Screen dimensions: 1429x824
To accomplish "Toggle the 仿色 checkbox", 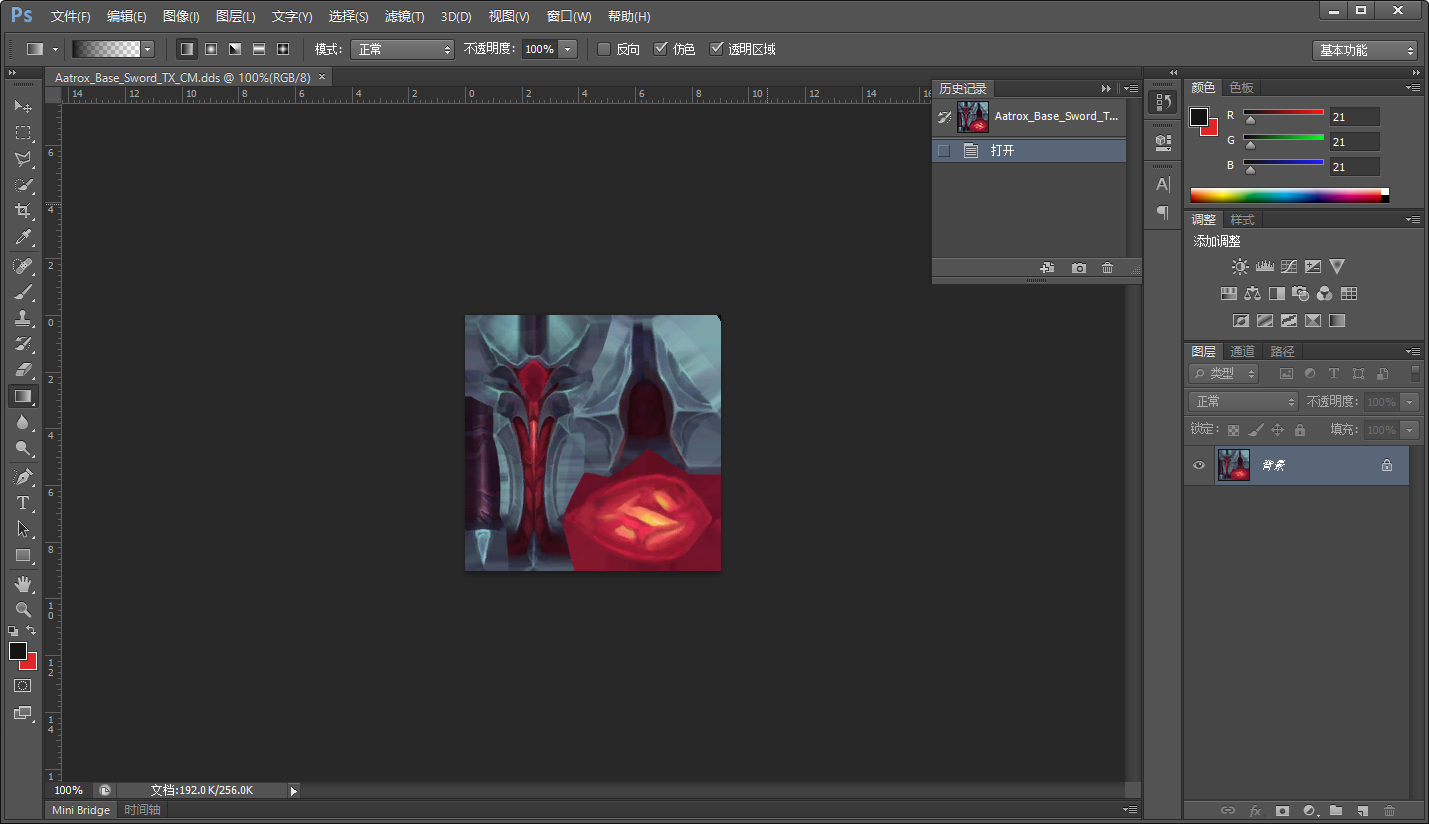I will tap(660, 49).
